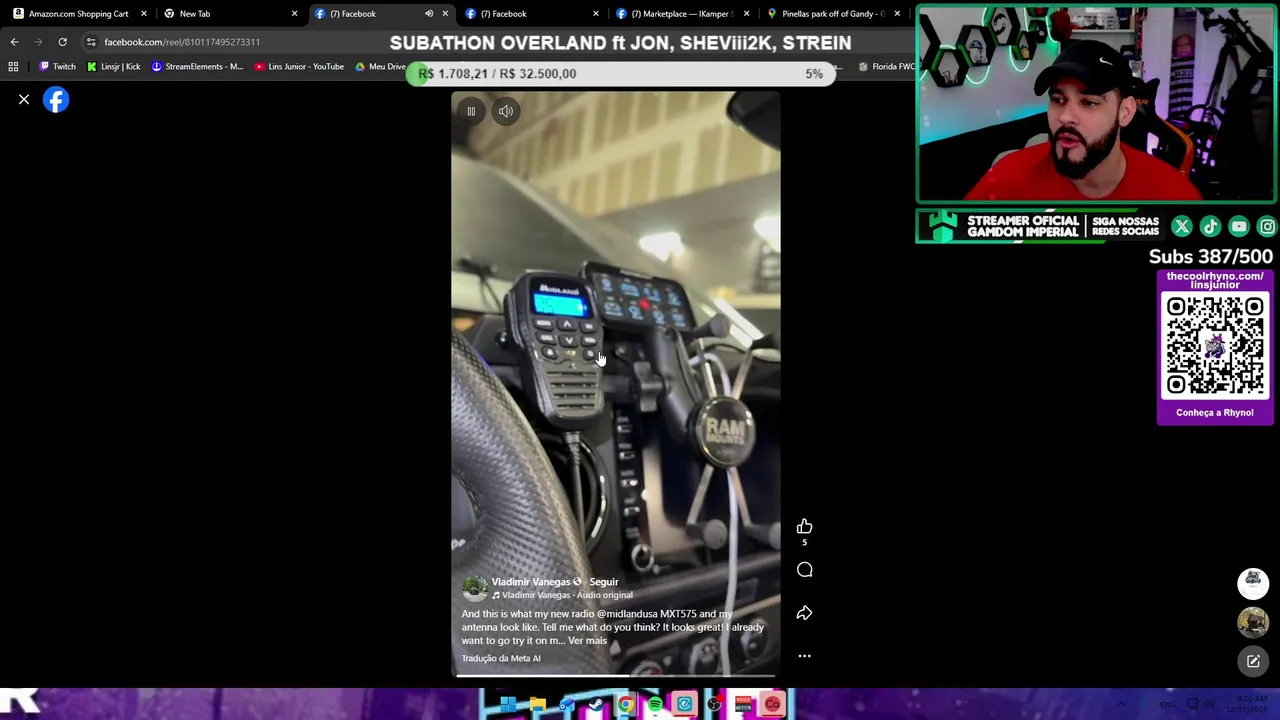
Task: Follow Vladimir Vanegas via Seguir
Action: point(604,582)
